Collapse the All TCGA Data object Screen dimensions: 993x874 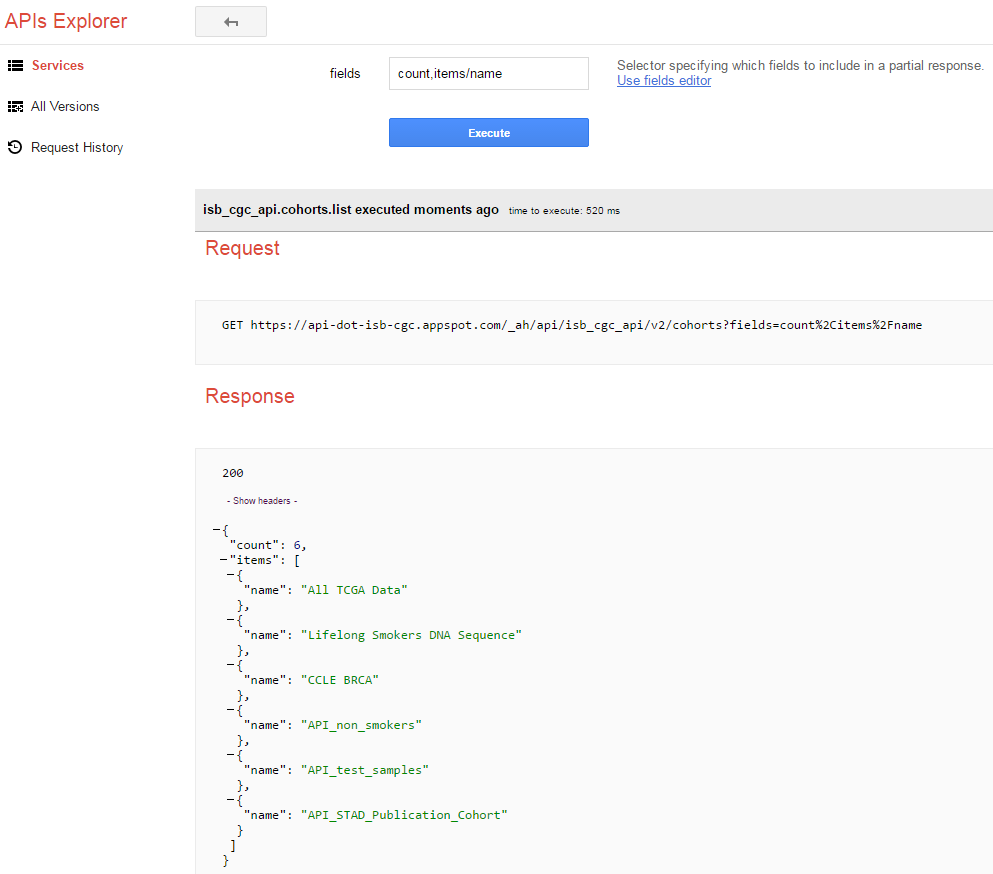231,575
